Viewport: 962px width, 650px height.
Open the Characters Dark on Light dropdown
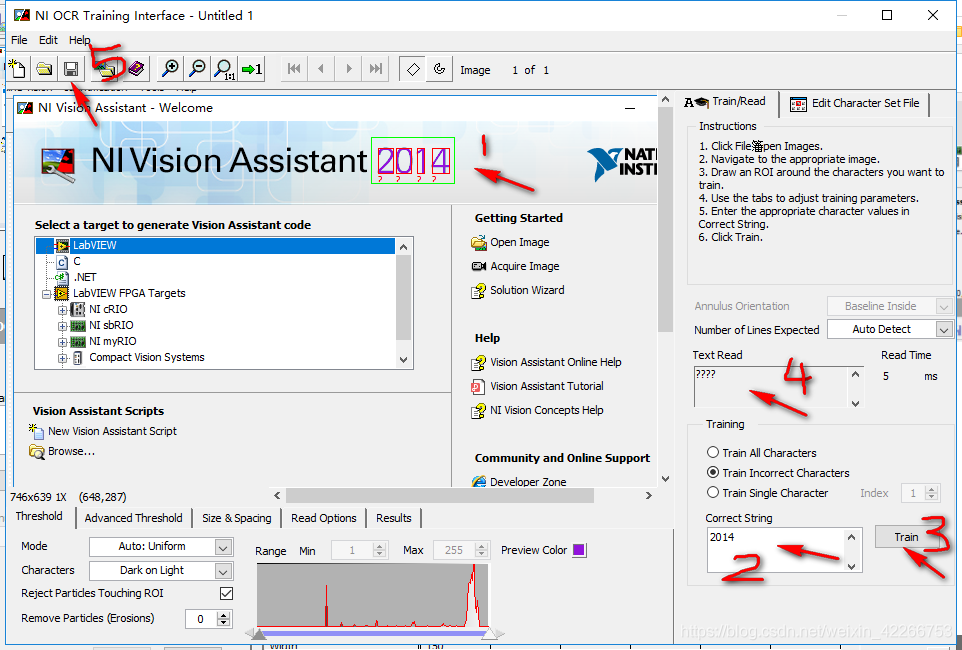(224, 571)
